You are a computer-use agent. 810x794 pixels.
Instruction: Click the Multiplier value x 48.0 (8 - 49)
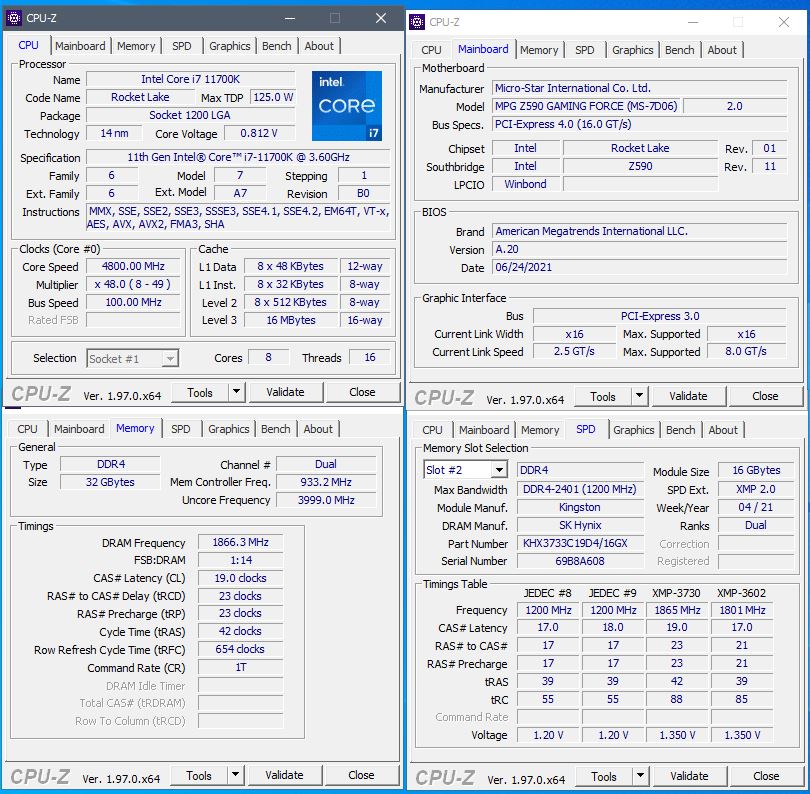(133, 284)
